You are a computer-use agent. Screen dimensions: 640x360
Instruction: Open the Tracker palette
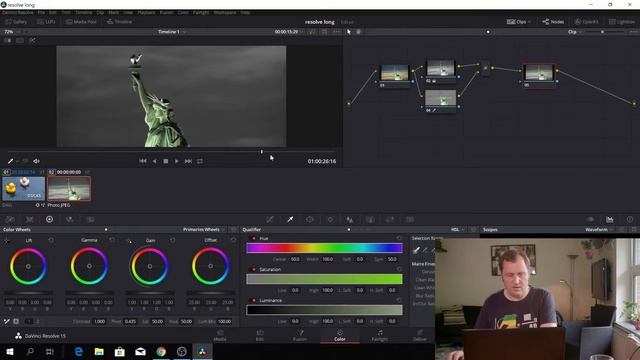330,220
